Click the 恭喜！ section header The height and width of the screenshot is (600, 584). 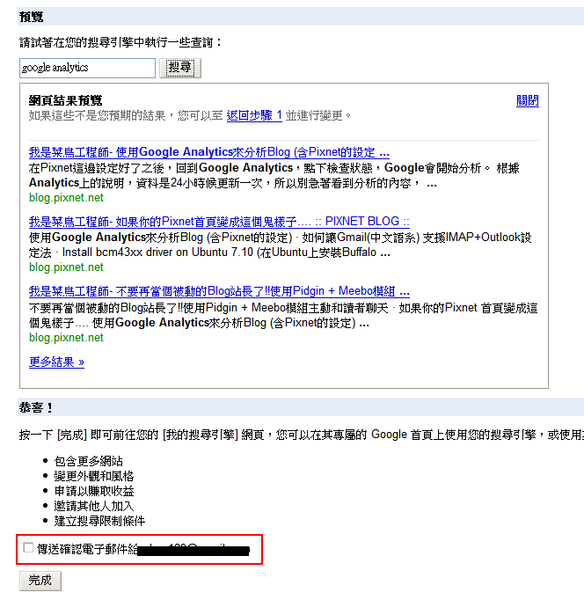pos(301,407)
